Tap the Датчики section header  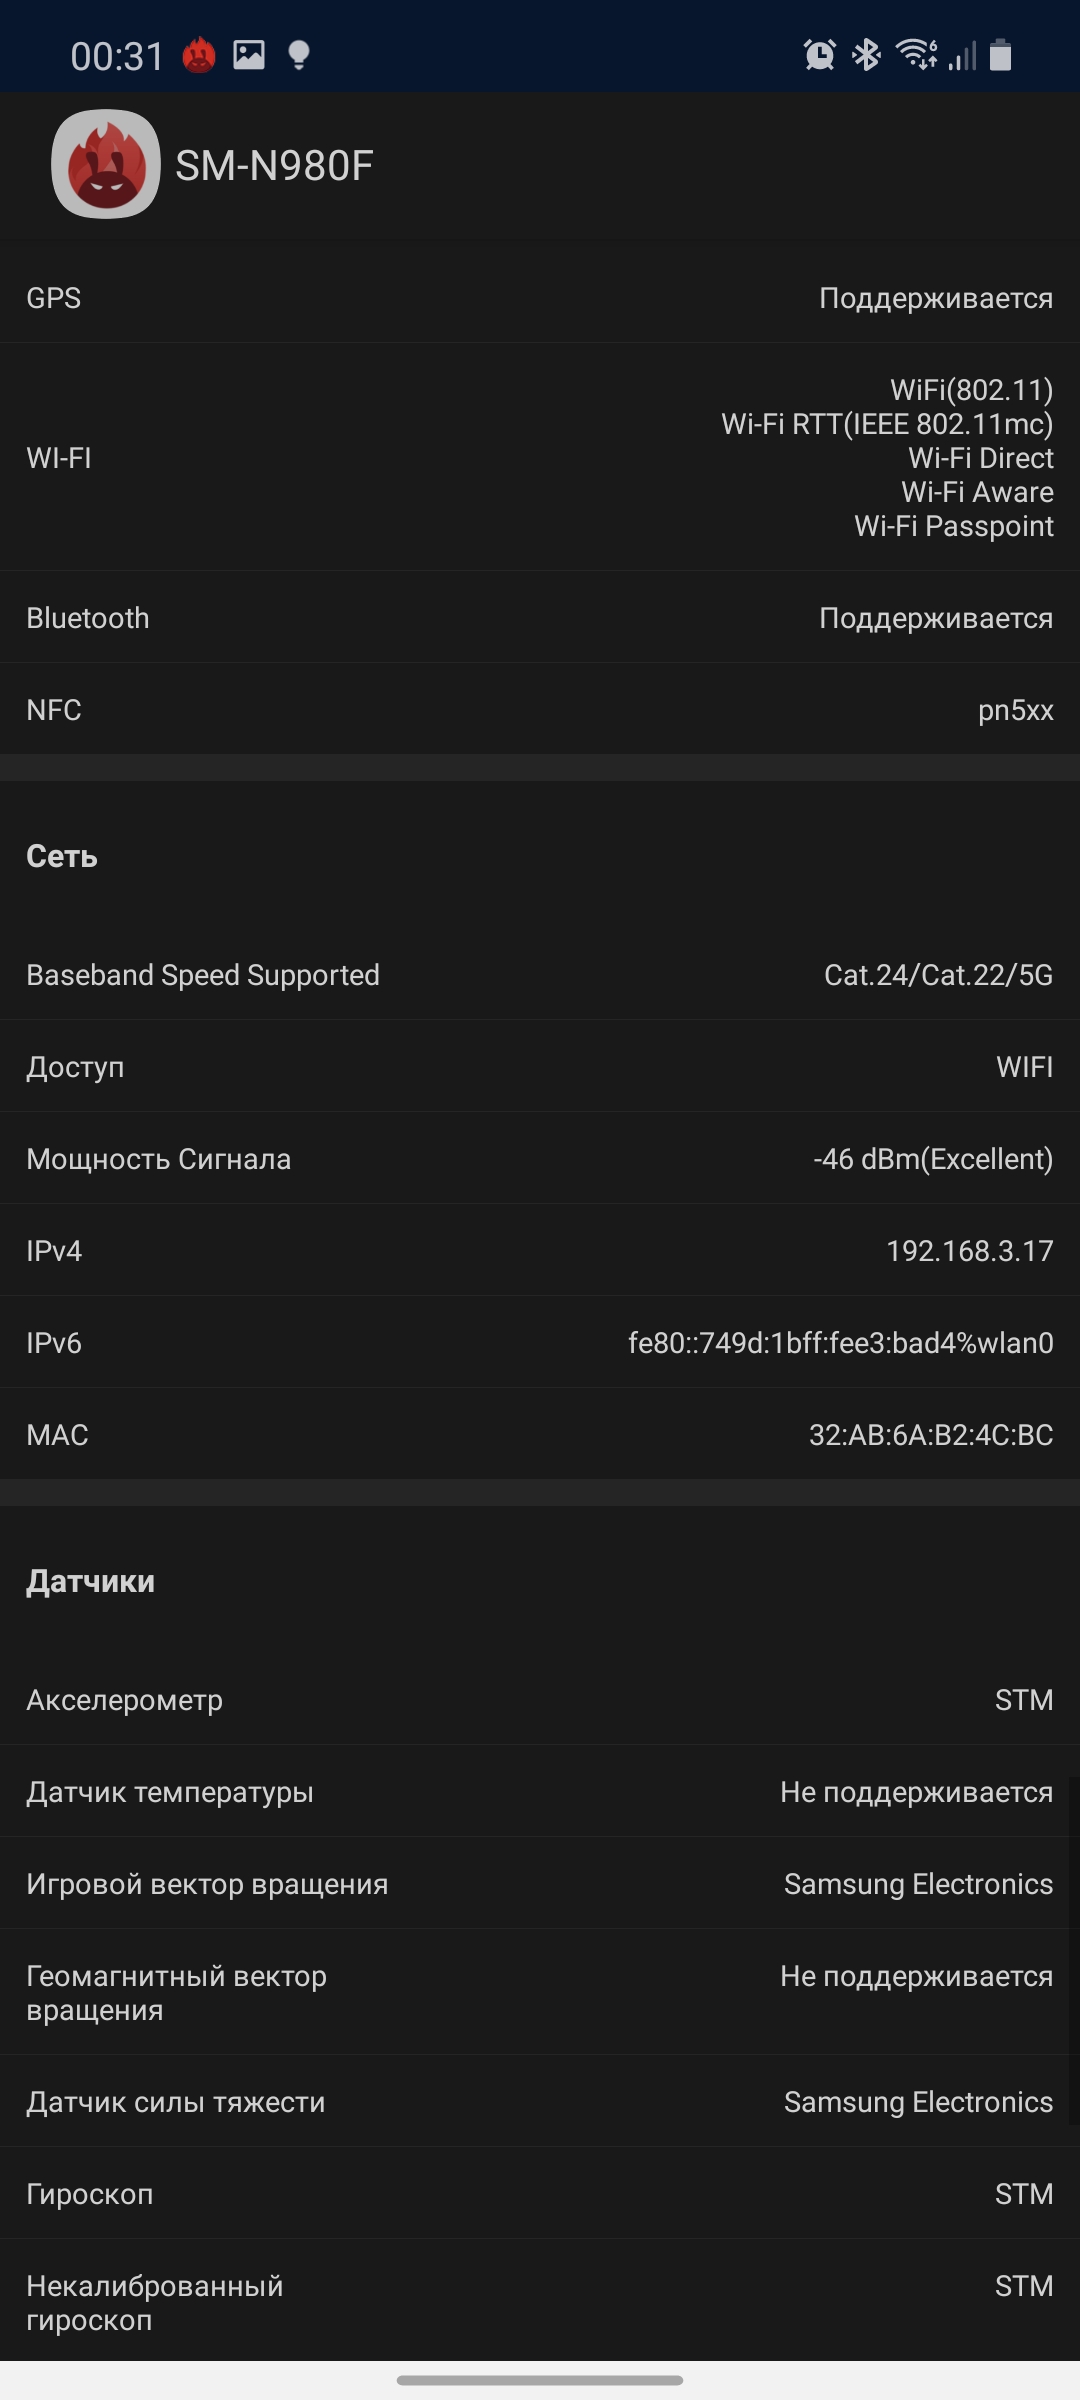tap(91, 1581)
